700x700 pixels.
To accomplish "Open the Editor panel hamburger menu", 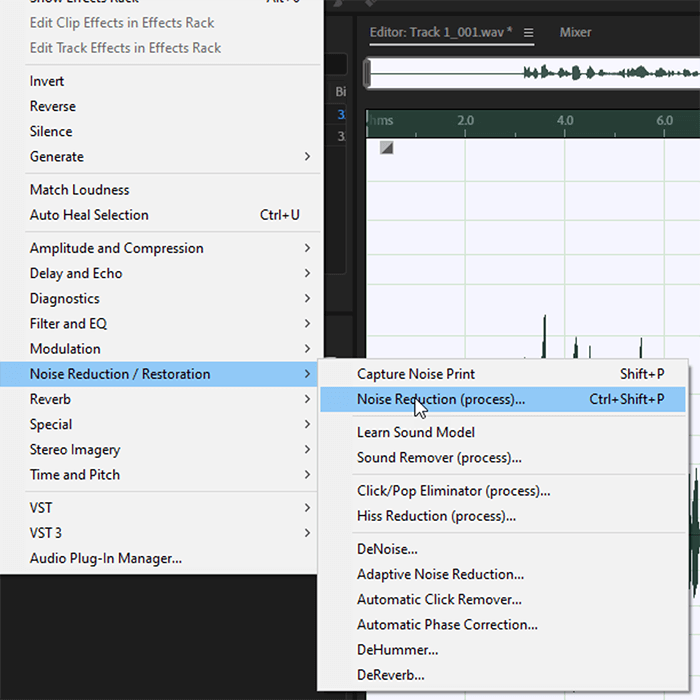I will (529, 33).
